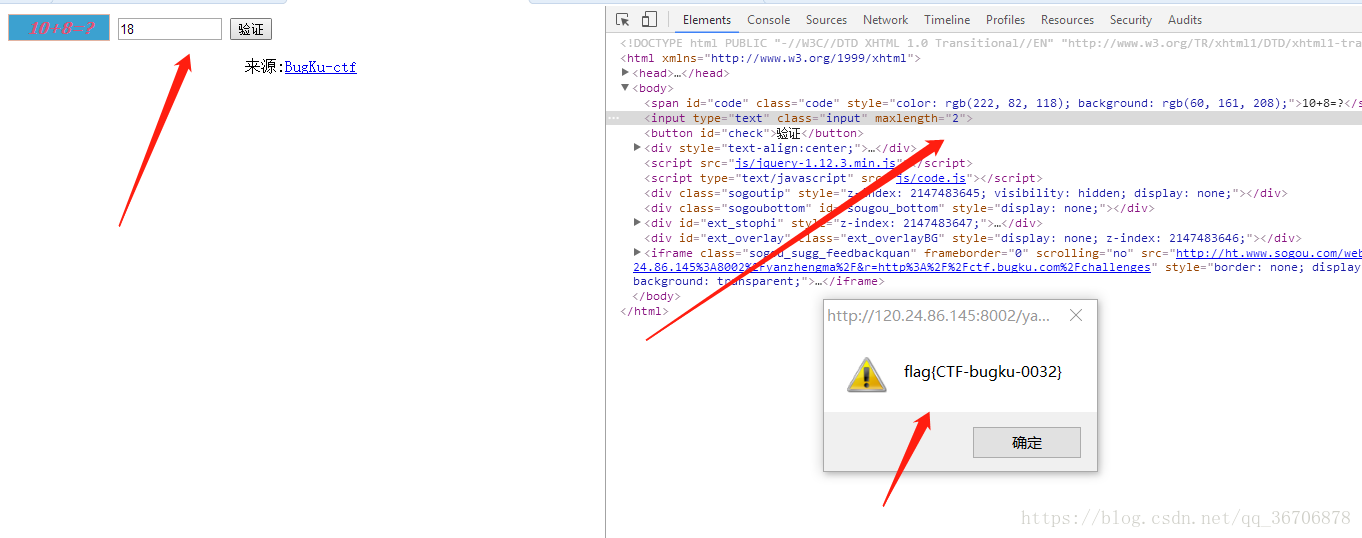
Task: Open the Network tab
Action: tap(885, 20)
